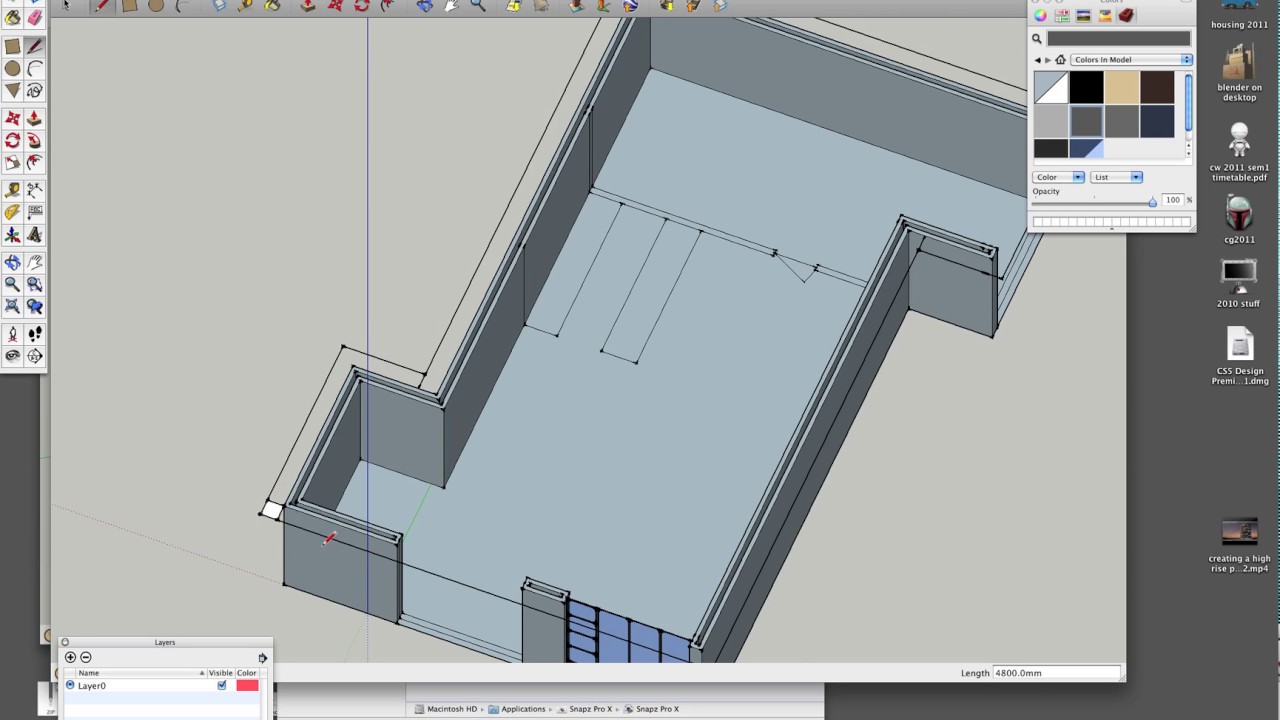Select the Axes tool
Viewport: 1280px width, 720px height.
pos(12,236)
